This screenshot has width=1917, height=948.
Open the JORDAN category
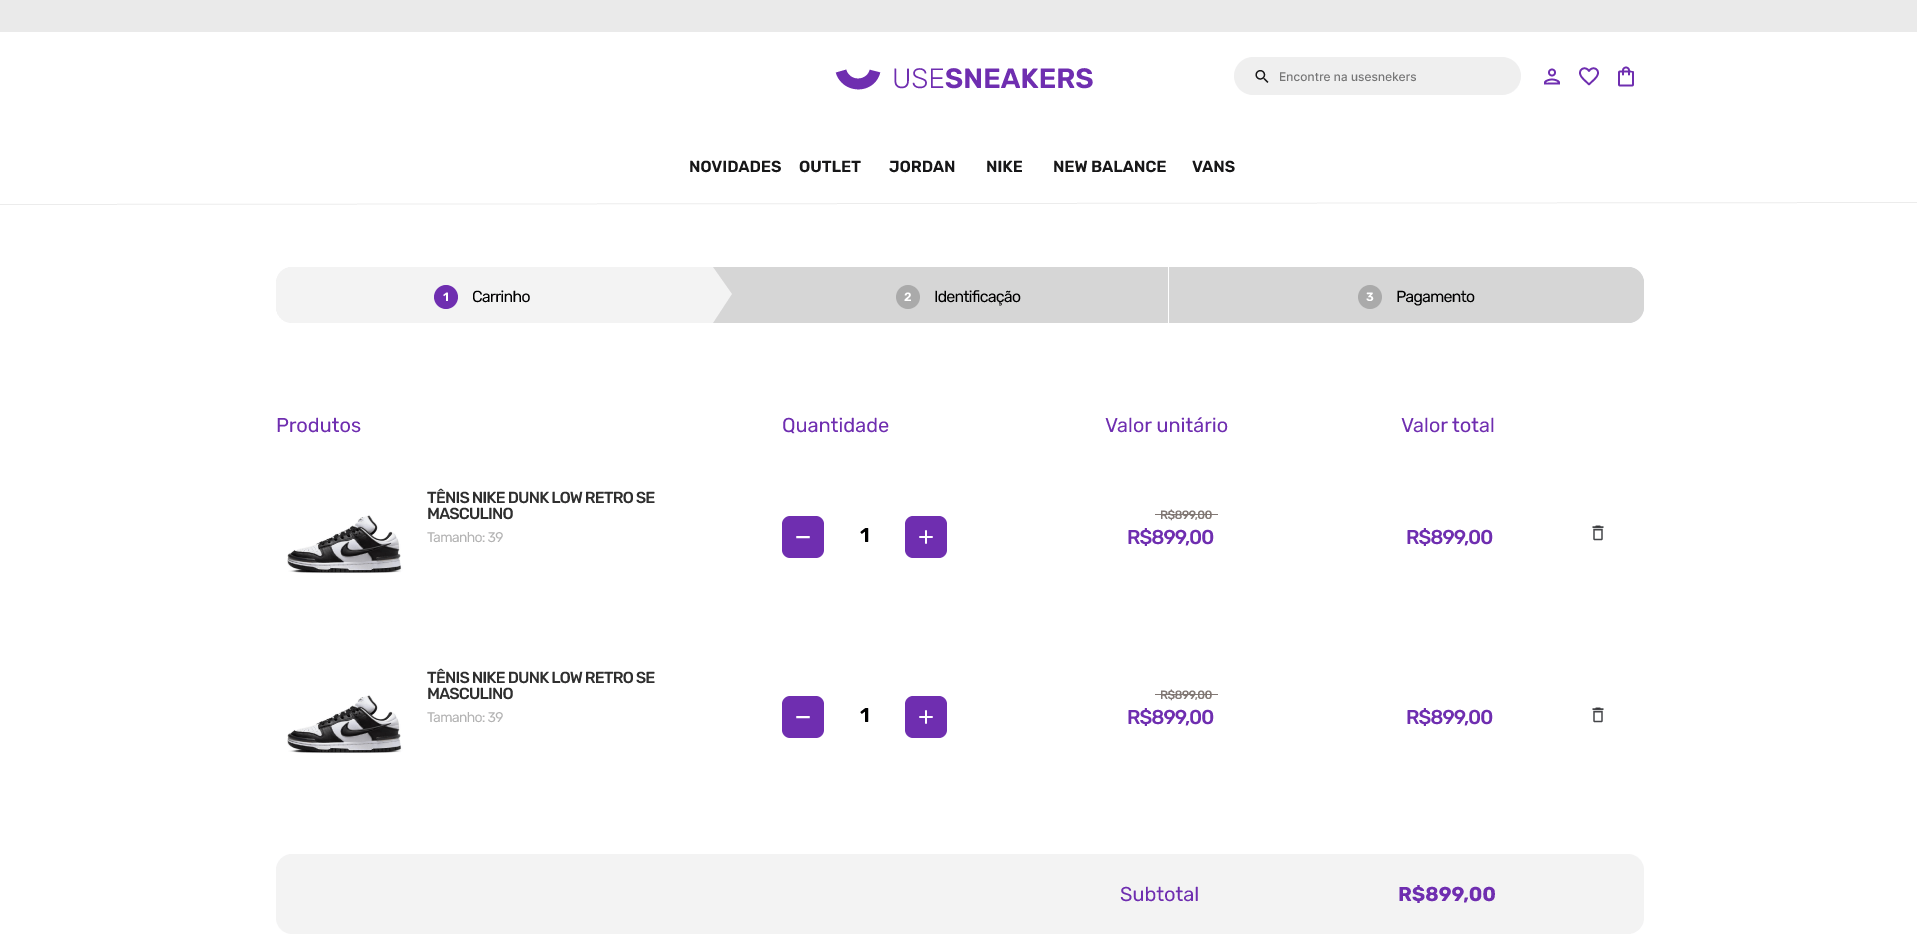pyautogui.click(x=922, y=167)
